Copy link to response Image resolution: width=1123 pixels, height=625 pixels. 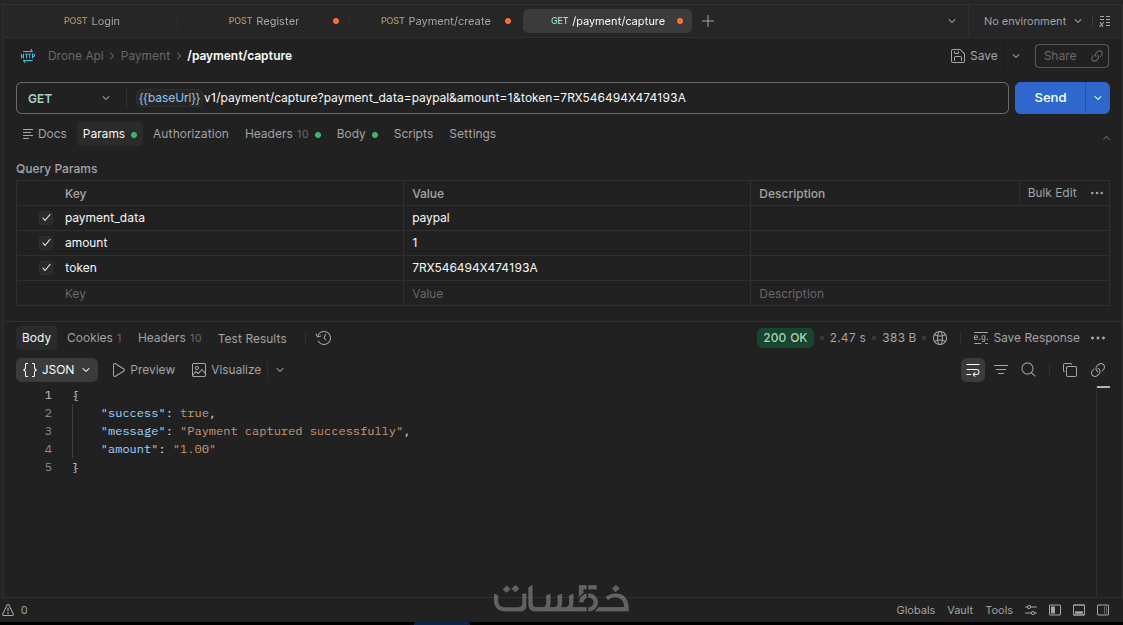coord(1097,370)
